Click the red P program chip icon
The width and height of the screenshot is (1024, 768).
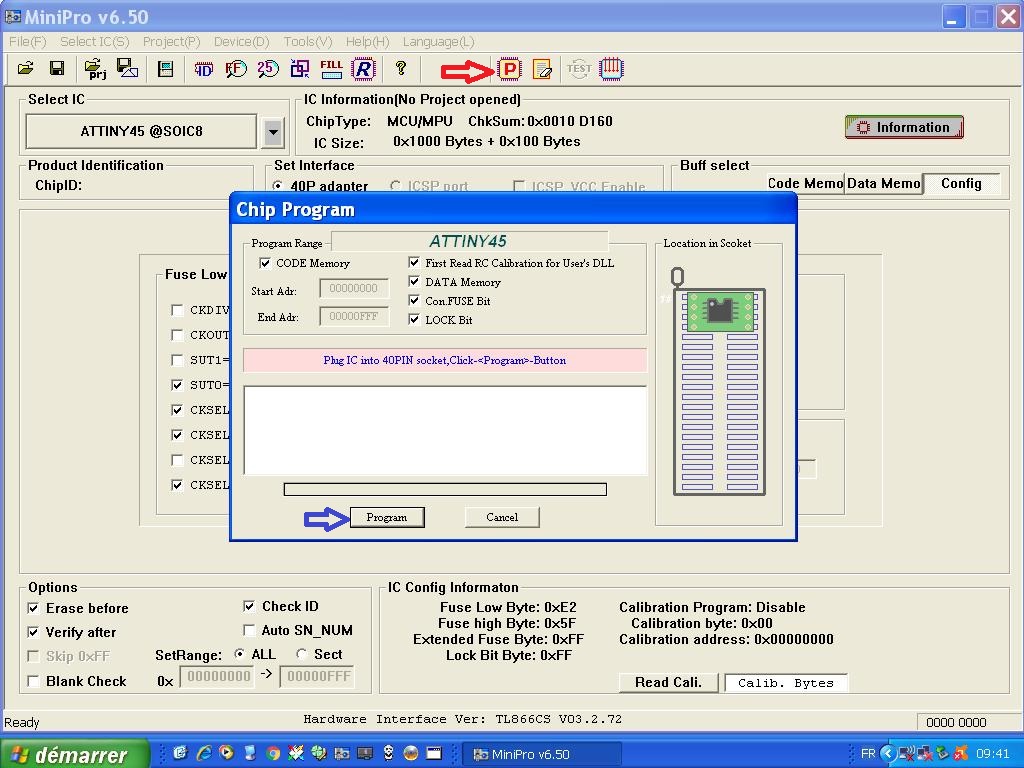coord(509,69)
